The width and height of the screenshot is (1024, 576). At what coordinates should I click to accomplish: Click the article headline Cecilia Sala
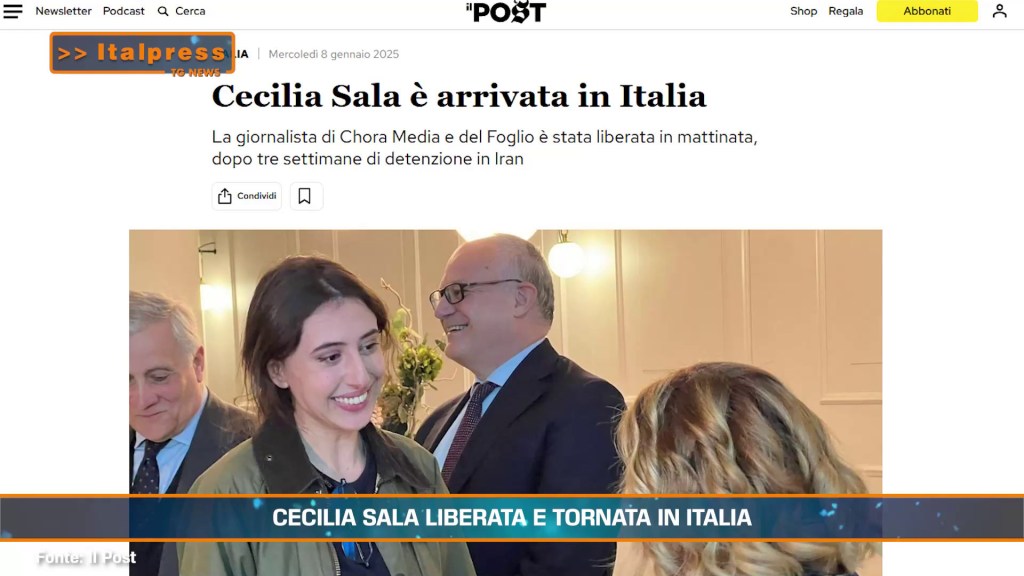pos(458,96)
